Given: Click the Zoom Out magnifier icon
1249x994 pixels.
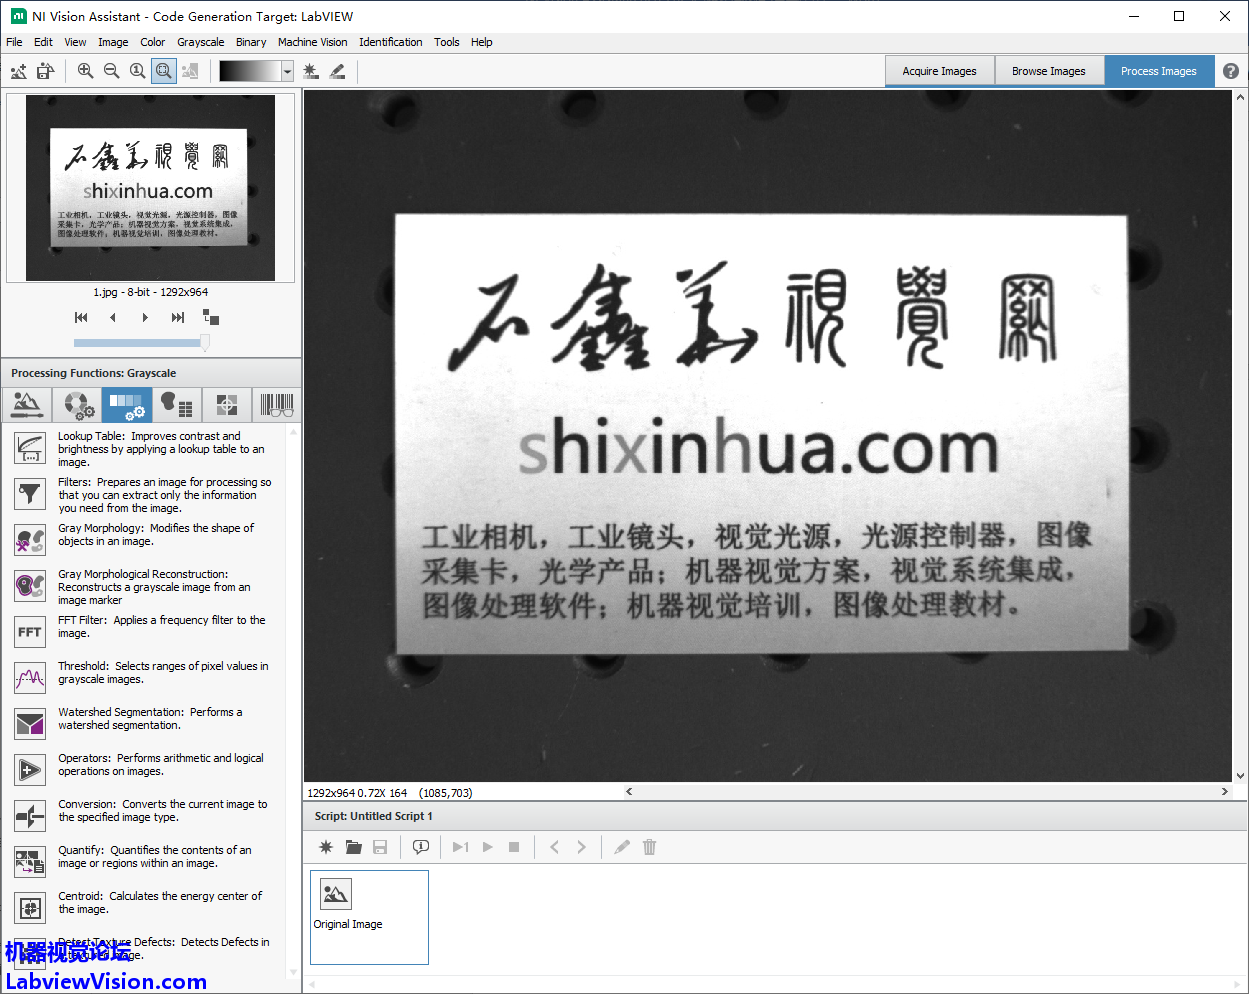Looking at the screenshot, I should click(111, 71).
